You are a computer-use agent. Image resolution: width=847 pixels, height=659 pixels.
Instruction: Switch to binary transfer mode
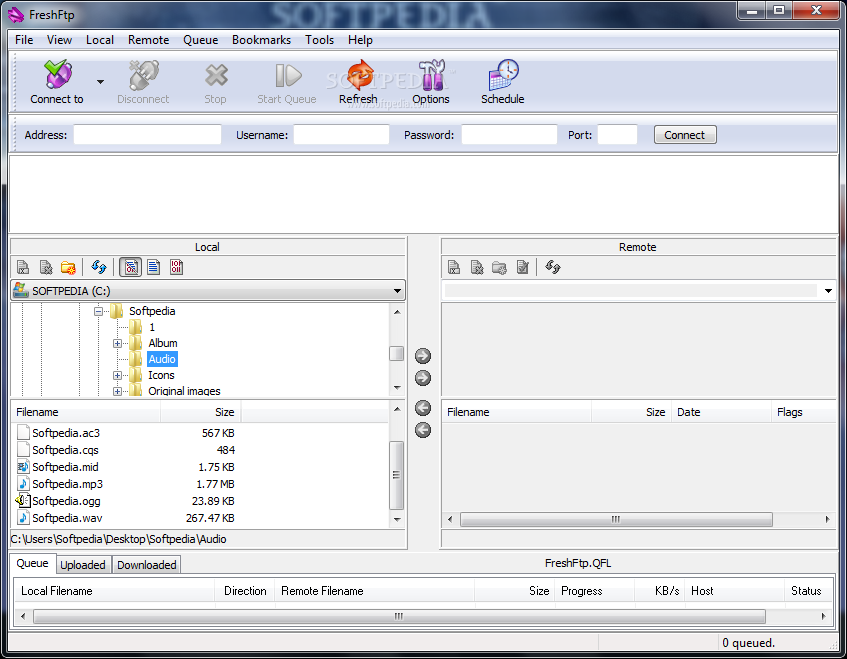pos(177,267)
